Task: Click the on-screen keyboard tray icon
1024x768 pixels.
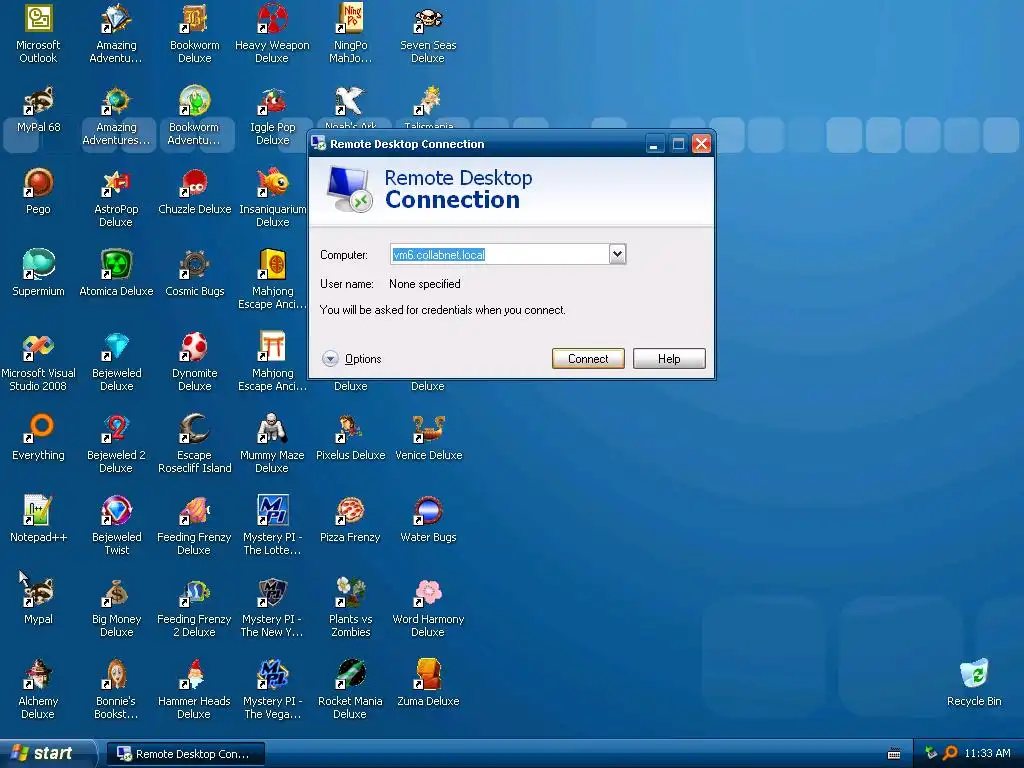Action: (894, 754)
